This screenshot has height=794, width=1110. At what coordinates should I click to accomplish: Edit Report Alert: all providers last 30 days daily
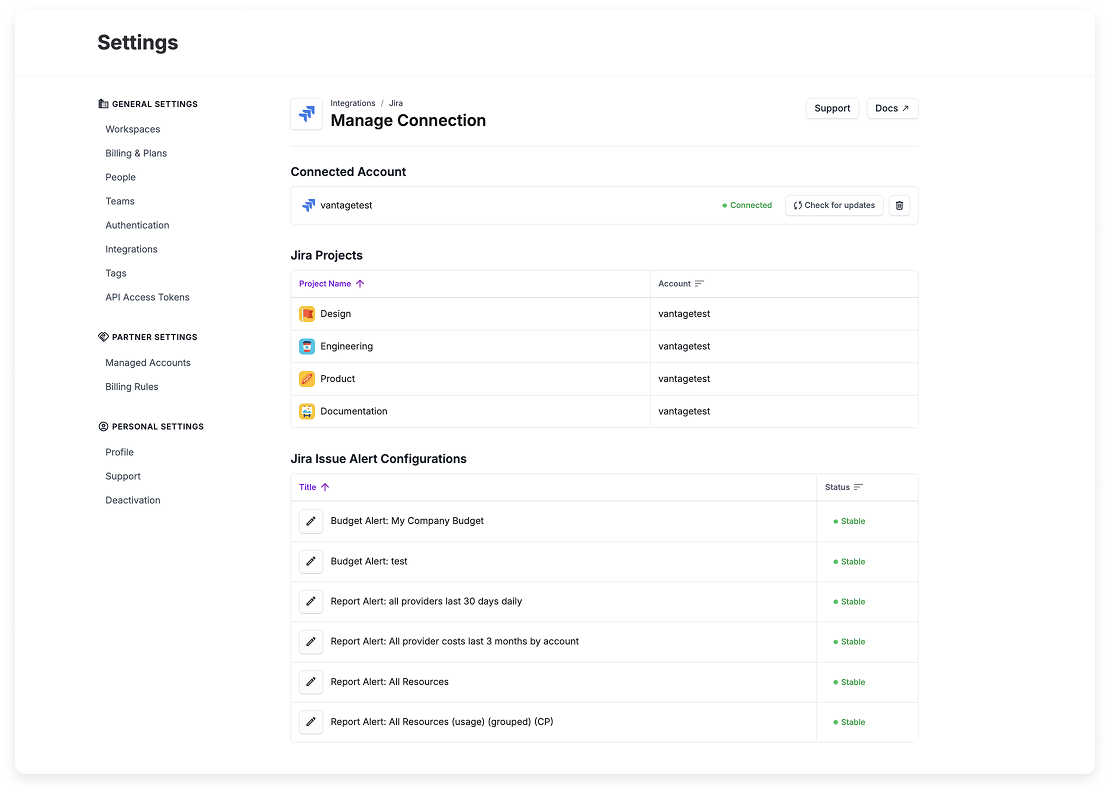[x=311, y=602]
